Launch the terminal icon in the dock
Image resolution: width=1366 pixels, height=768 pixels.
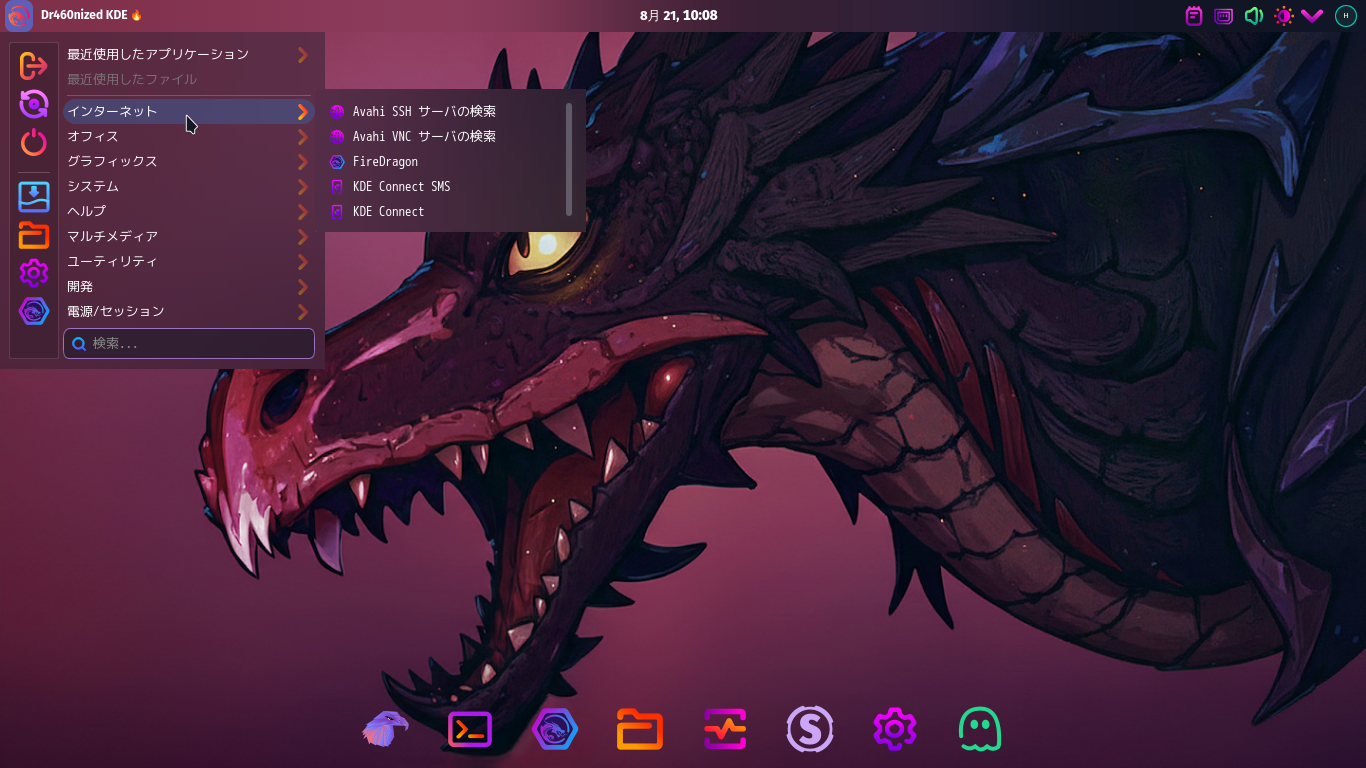click(470, 729)
